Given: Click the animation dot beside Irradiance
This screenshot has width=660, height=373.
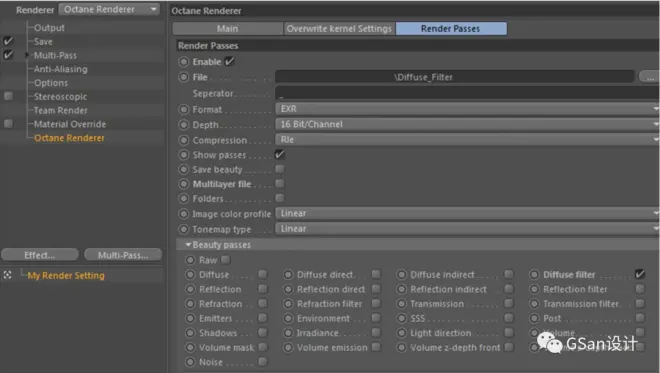Looking at the screenshot, I should pyautogui.click(x=288, y=333).
